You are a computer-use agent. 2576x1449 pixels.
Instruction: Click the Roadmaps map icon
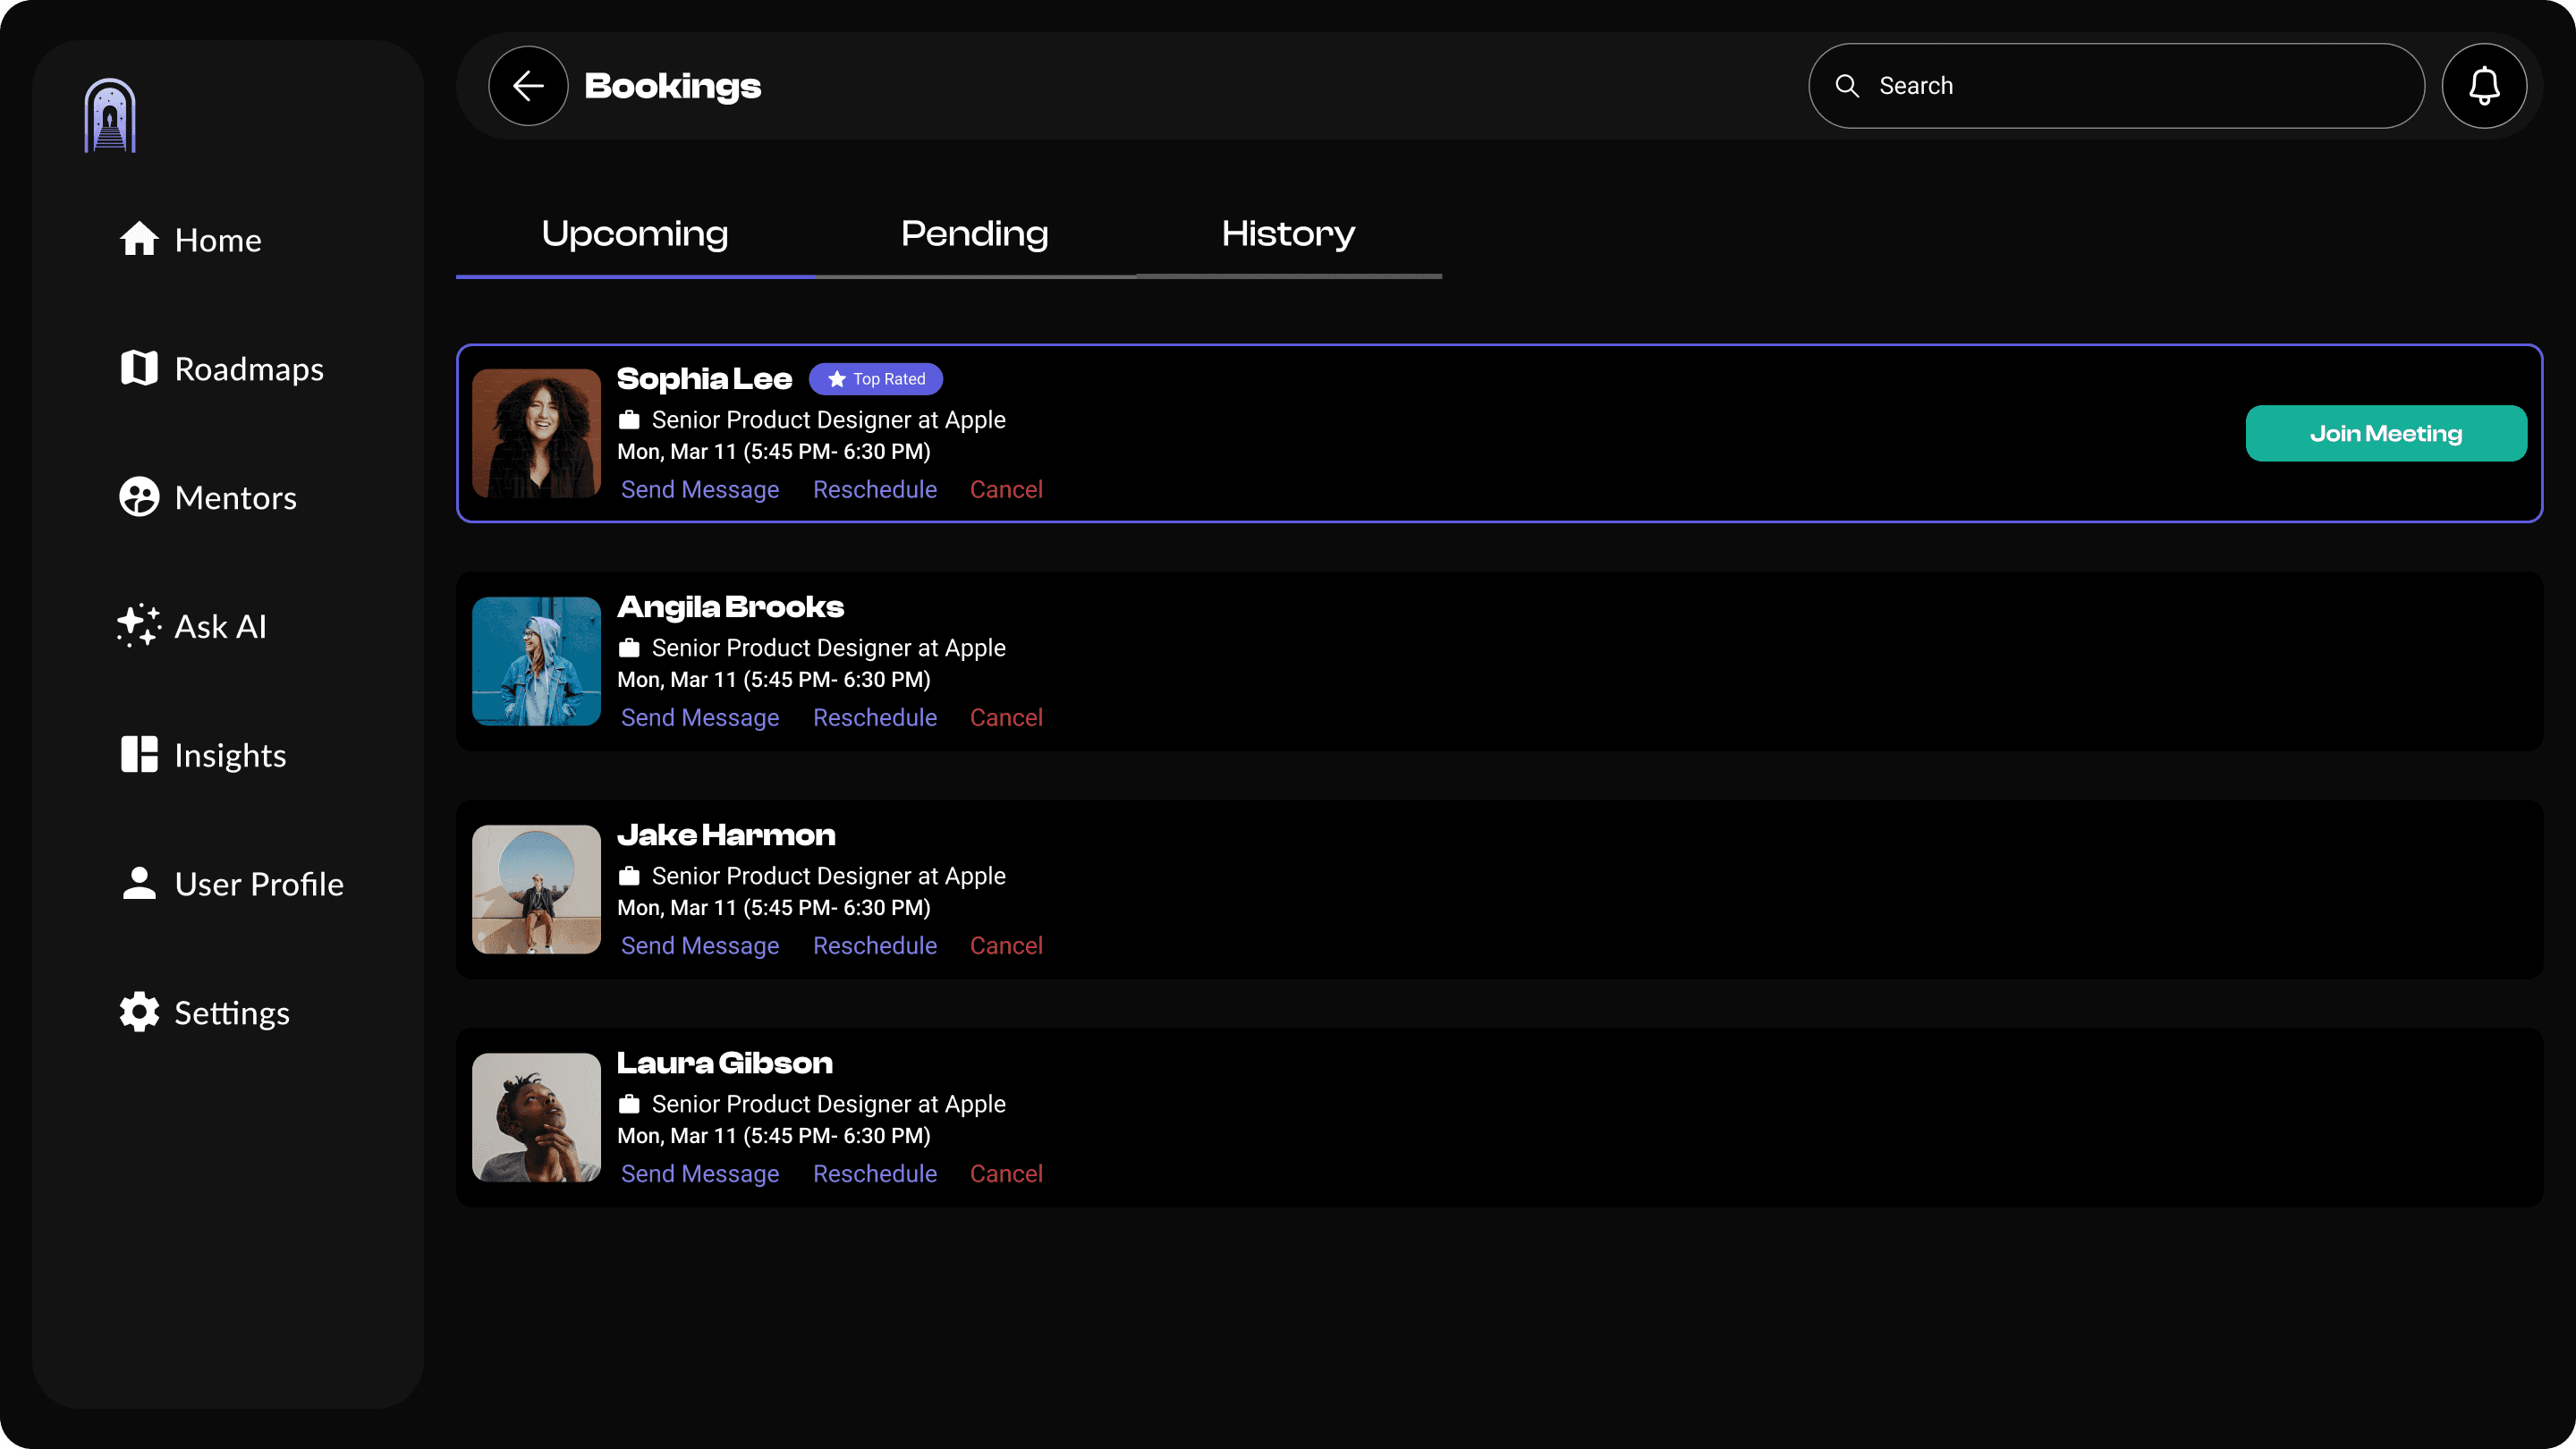(139, 368)
